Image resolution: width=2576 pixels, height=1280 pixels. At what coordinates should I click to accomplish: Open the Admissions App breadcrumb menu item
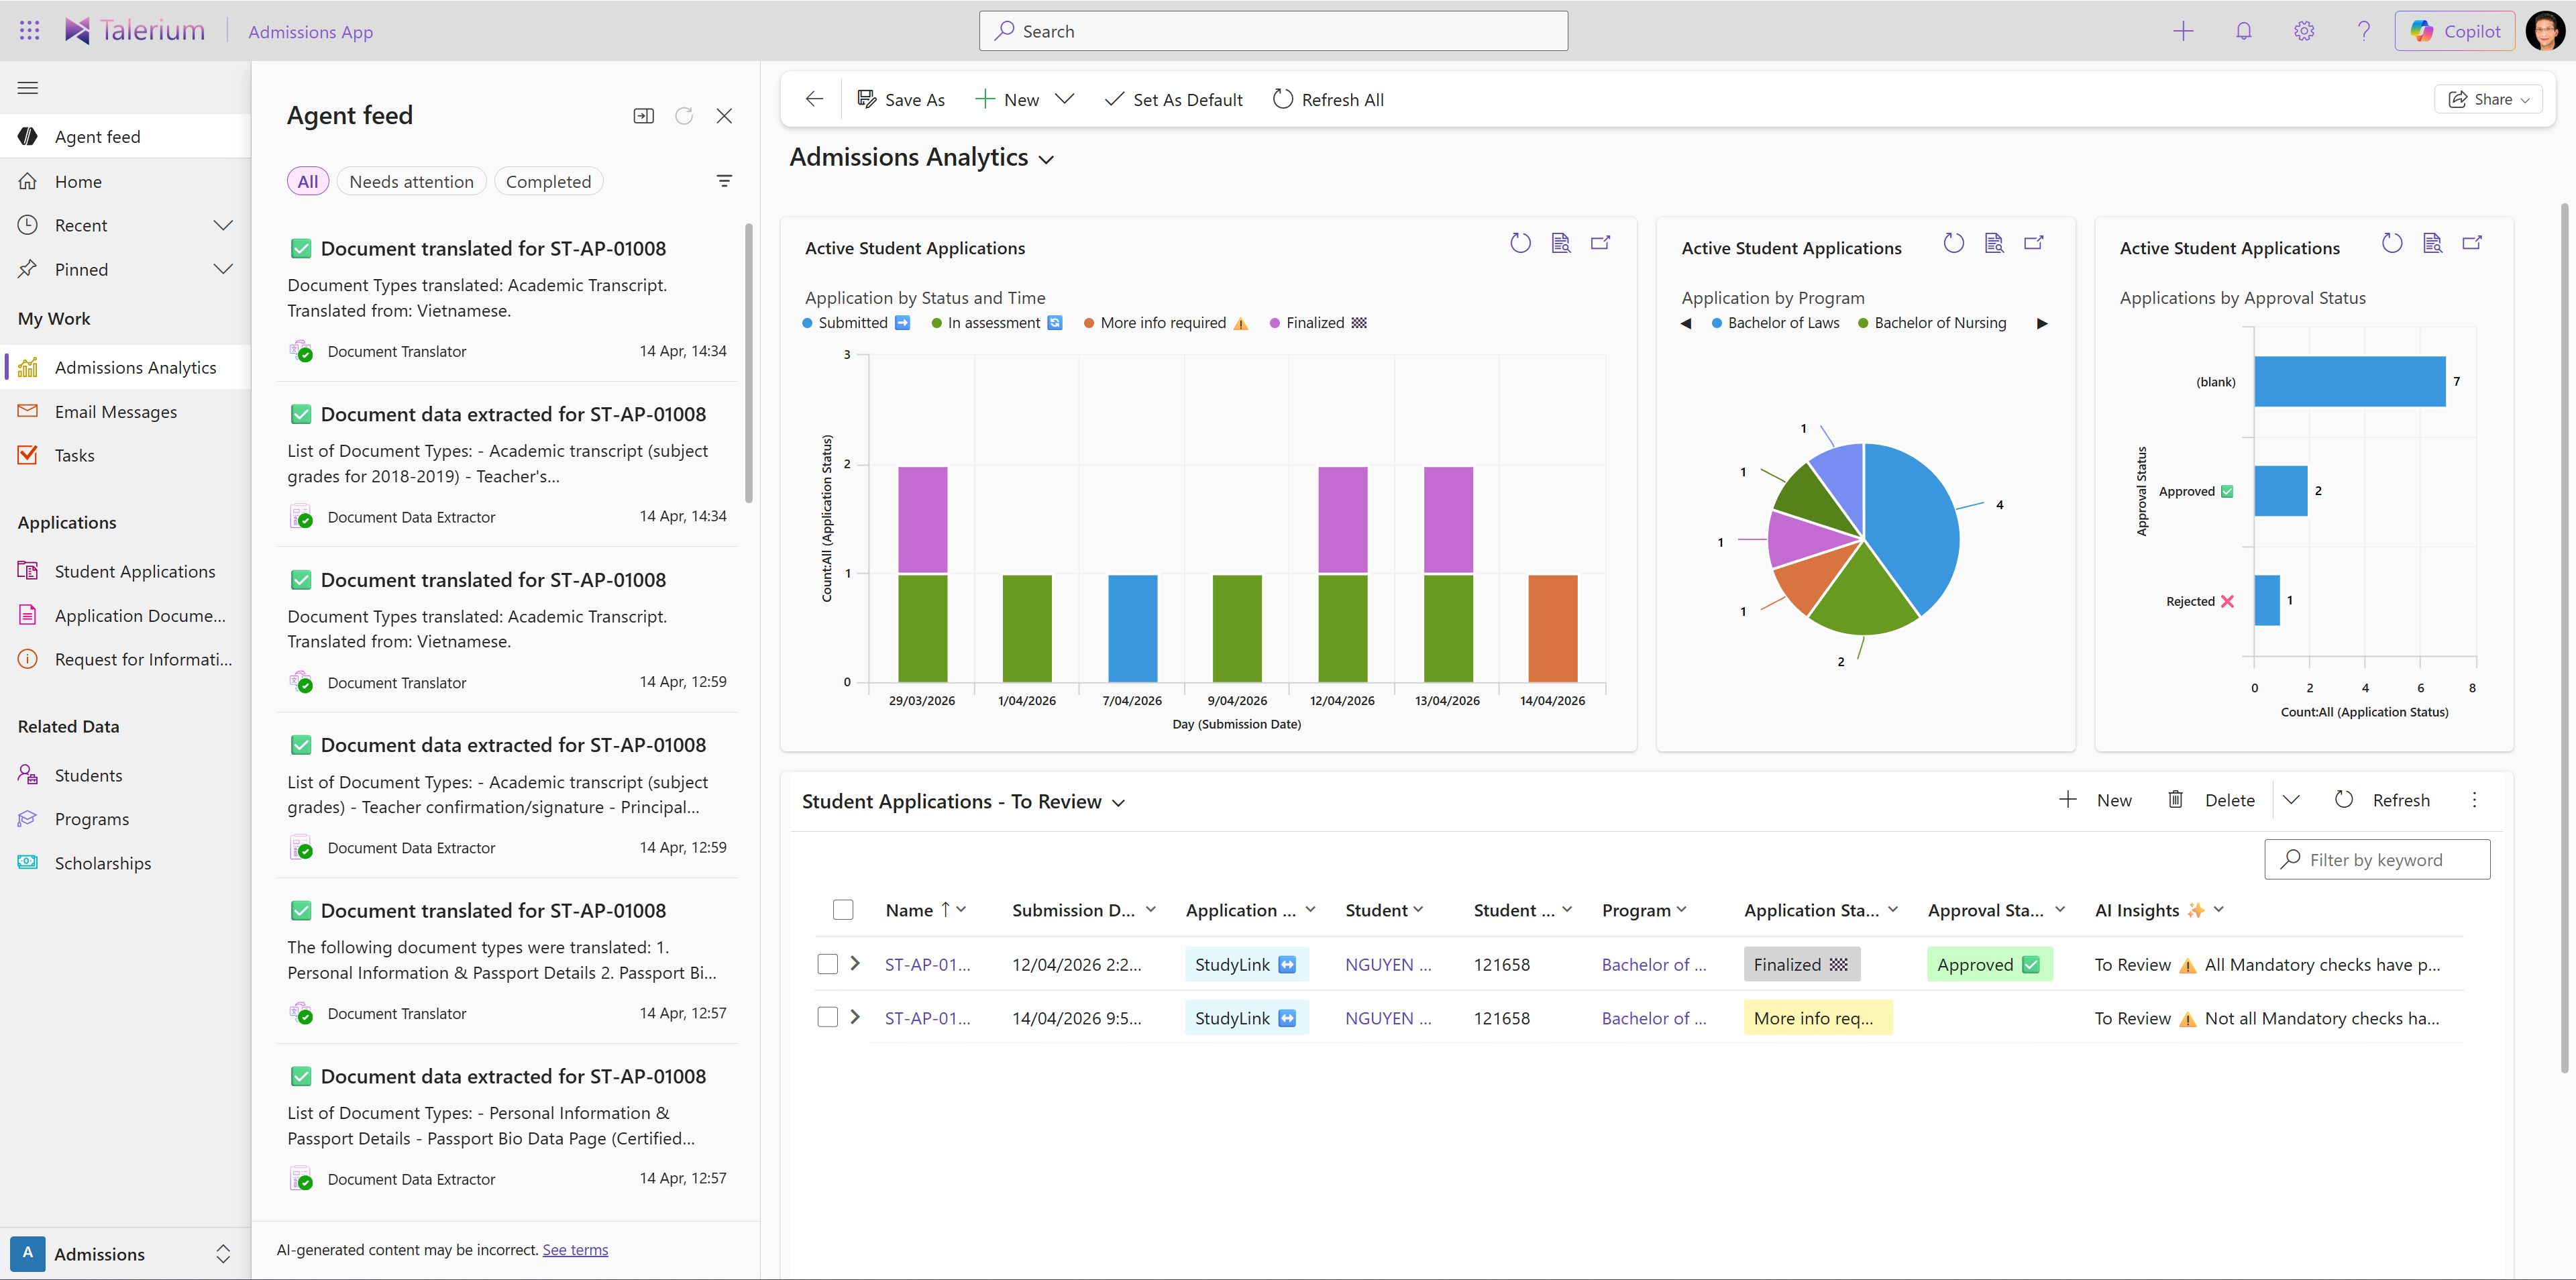pos(310,31)
